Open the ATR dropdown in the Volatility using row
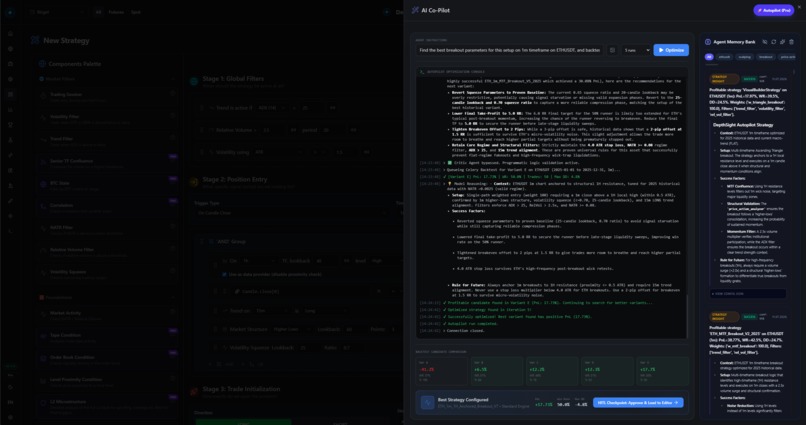Image resolution: width=806 pixels, height=425 pixels. (280, 152)
